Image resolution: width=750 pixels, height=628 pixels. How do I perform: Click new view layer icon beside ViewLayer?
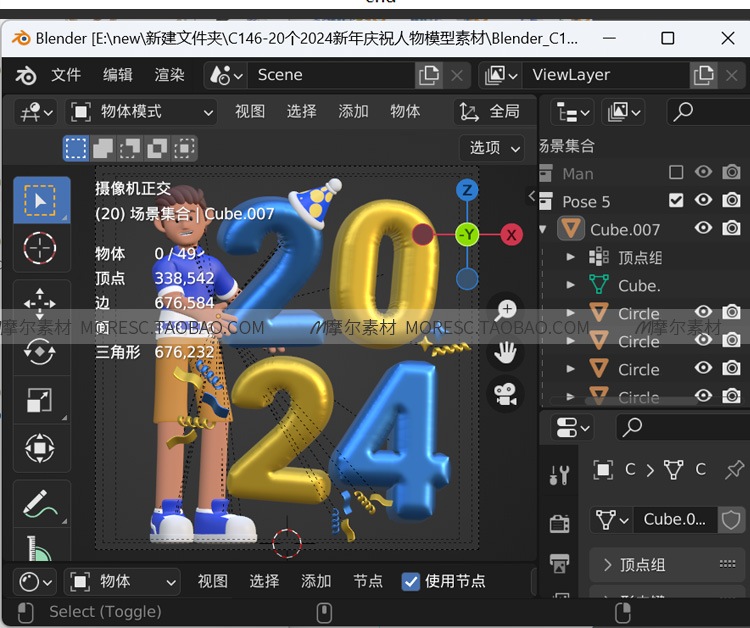pyautogui.click(x=704, y=75)
